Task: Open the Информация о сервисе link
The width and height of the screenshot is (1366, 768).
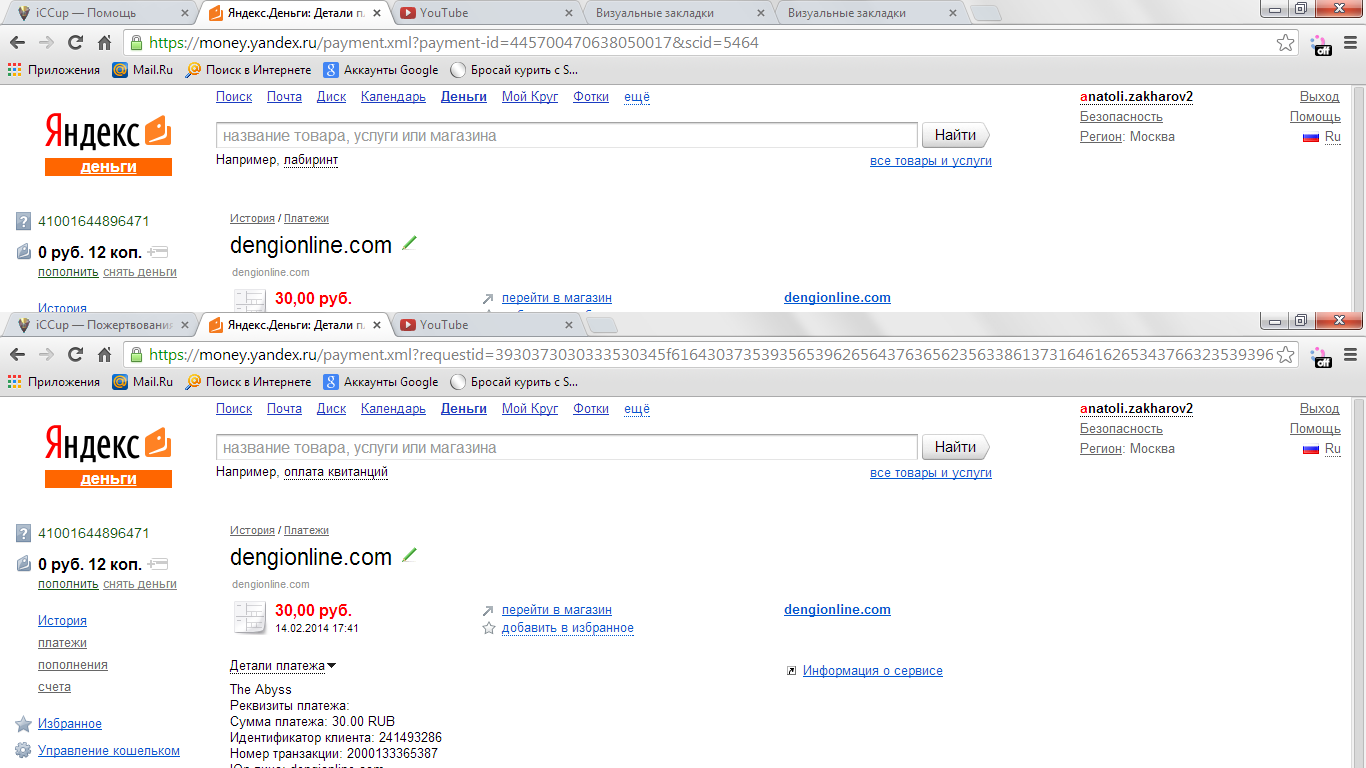Action: coord(873,671)
